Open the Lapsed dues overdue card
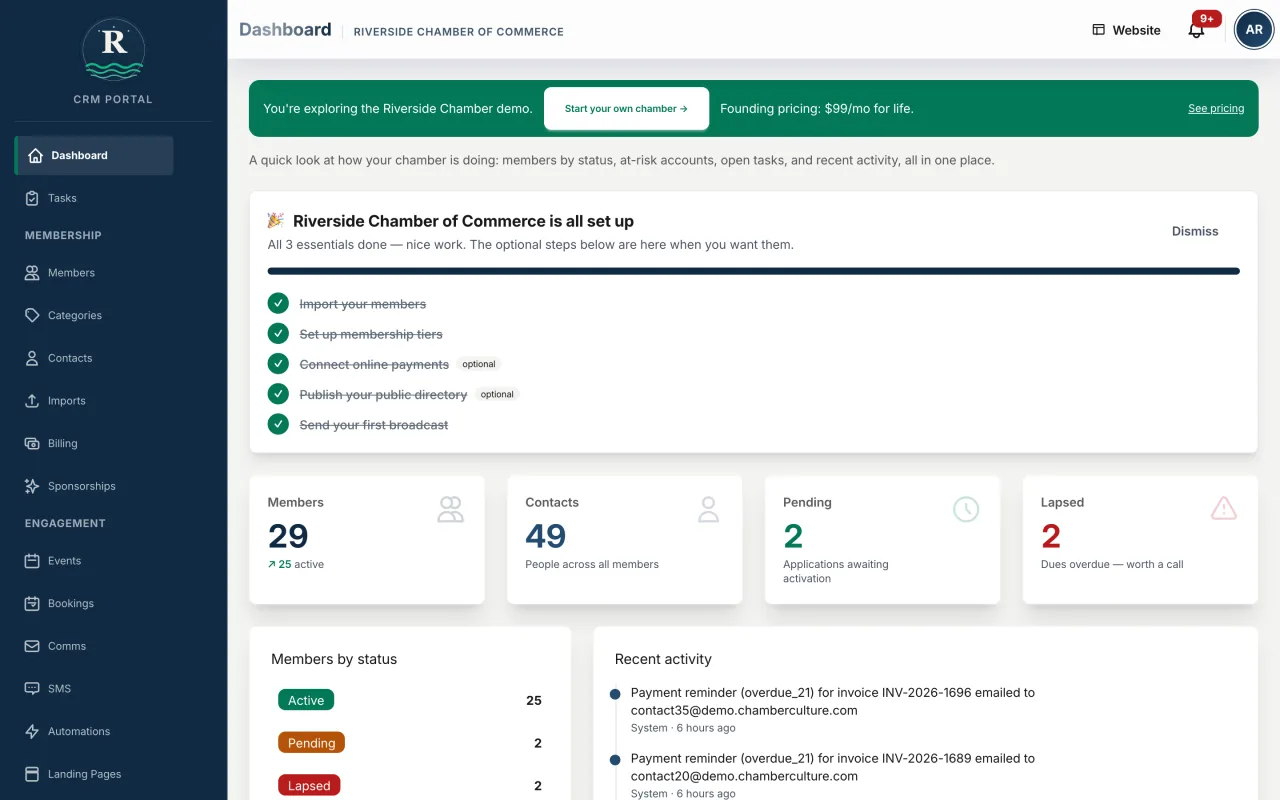 tap(1140, 539)
